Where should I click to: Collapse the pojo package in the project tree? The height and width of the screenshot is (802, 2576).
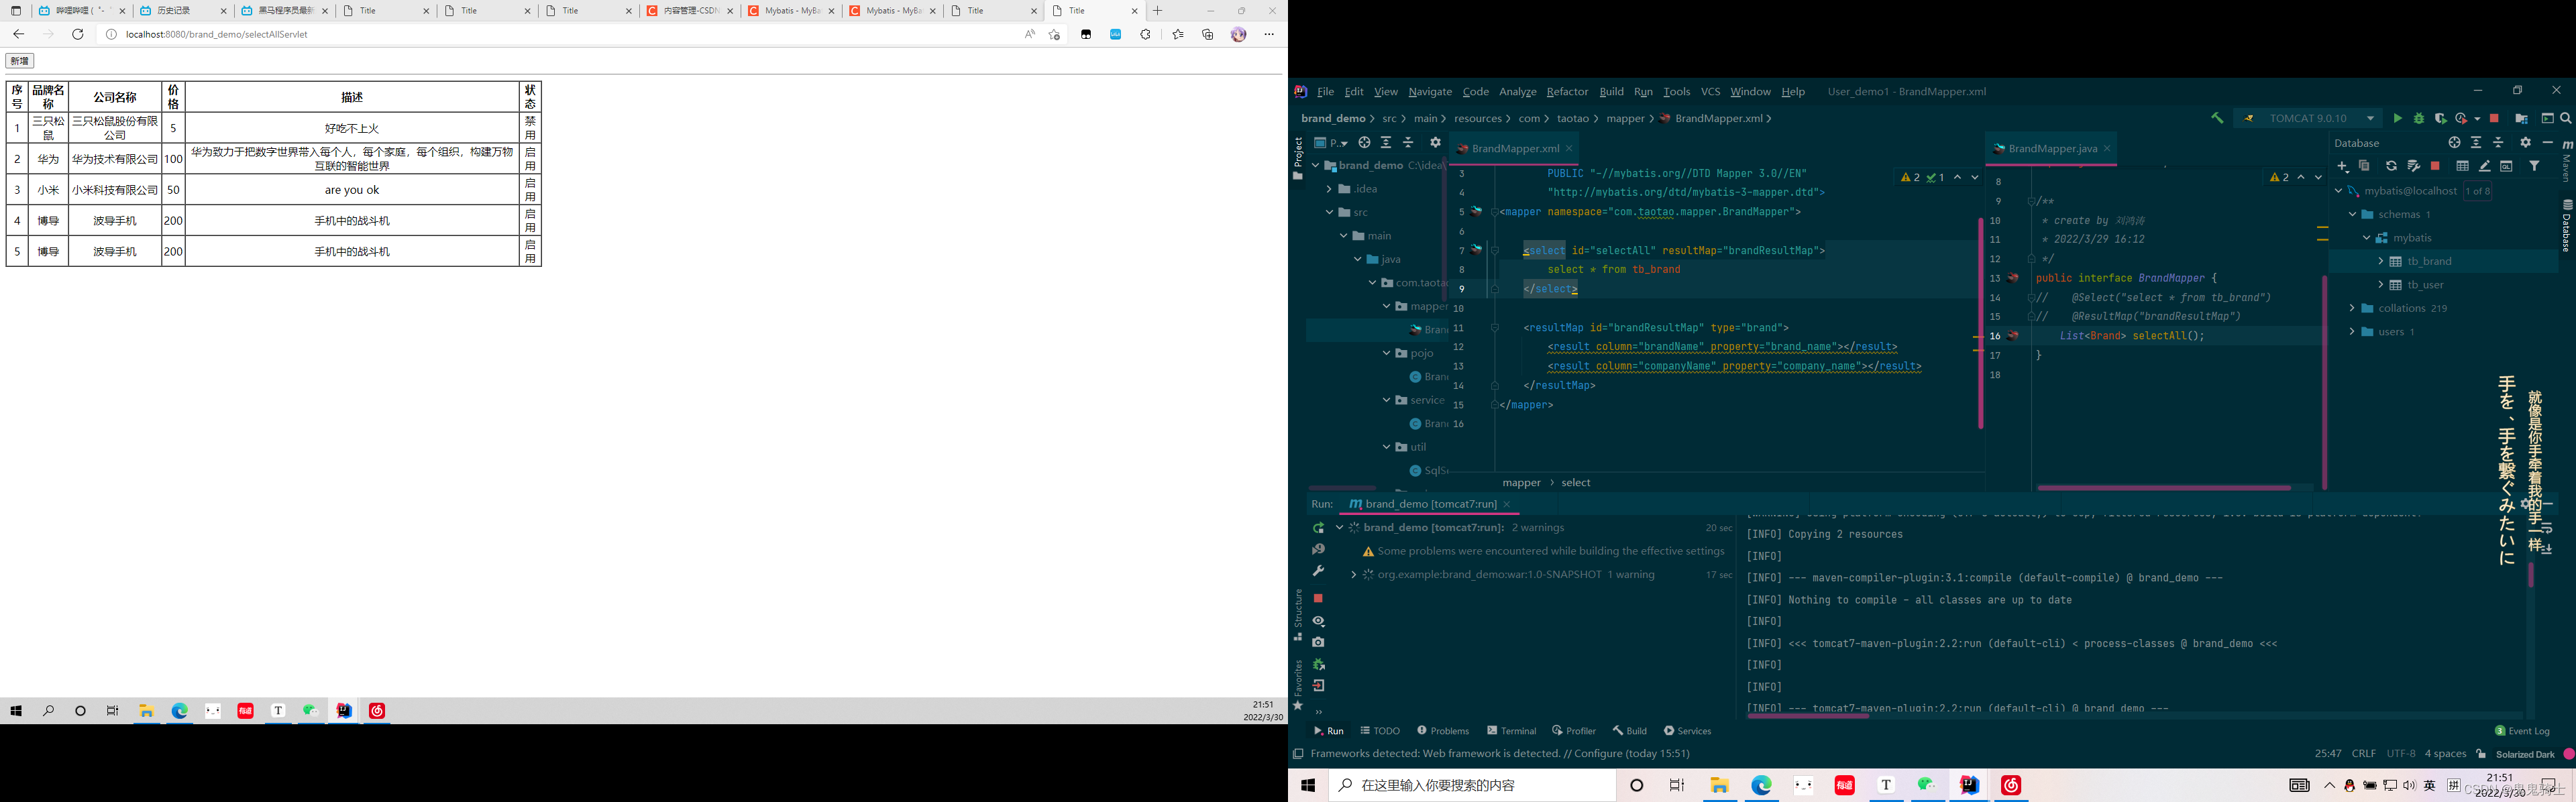click(1386, 353)
